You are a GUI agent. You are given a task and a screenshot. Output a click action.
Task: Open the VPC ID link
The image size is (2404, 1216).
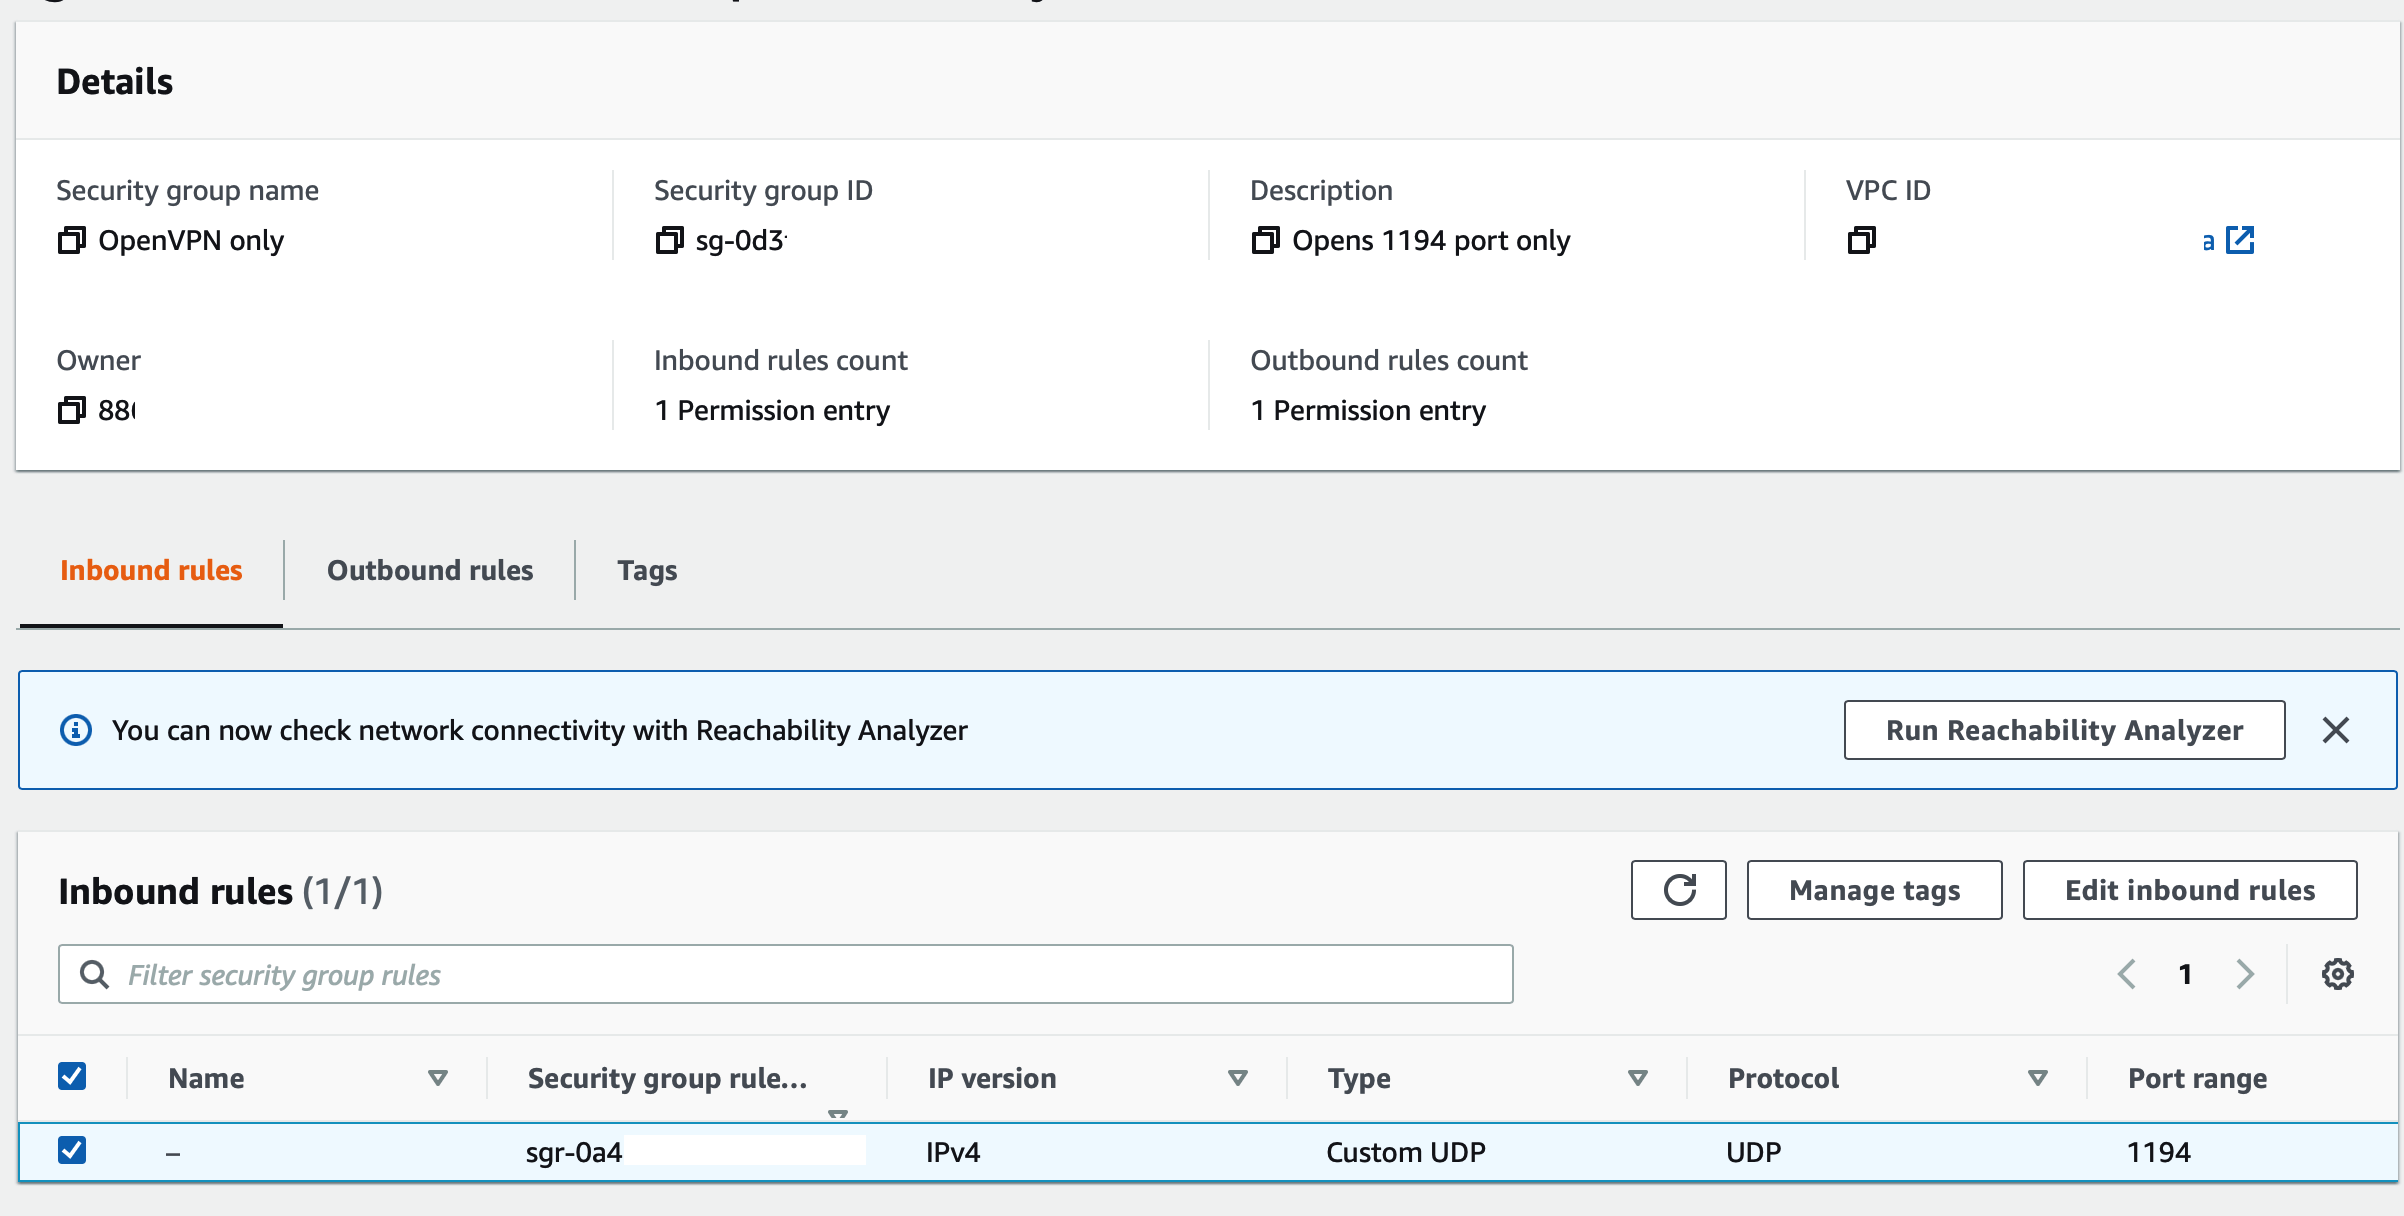[2208, 241]
